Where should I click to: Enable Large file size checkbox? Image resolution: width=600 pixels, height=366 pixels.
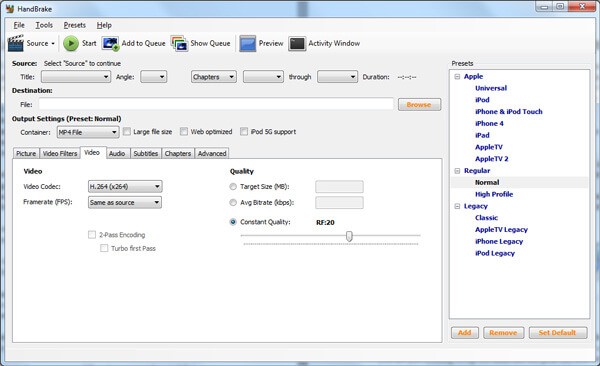click(127, 132)
